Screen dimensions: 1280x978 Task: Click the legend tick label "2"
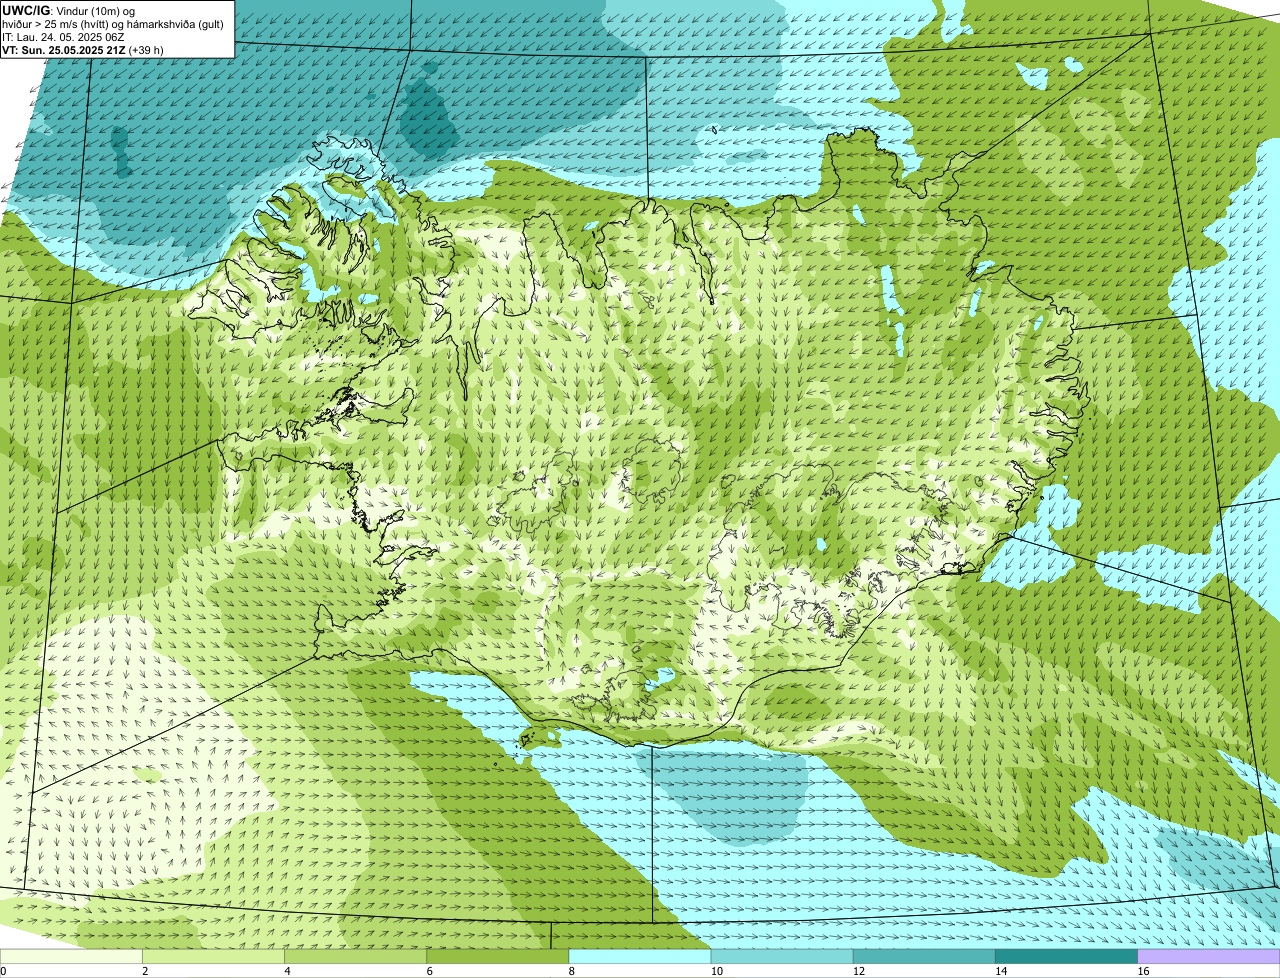[145, 971]
